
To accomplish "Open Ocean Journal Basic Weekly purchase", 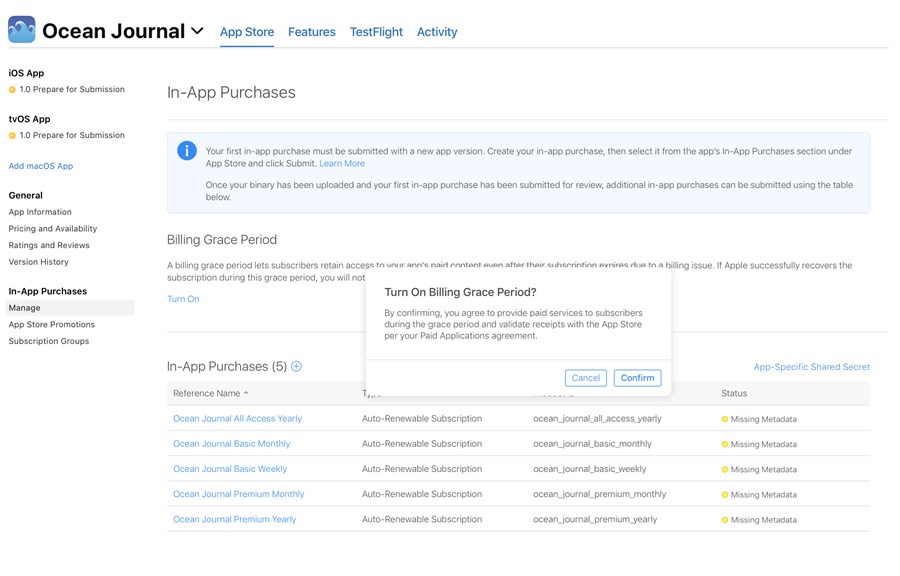I will 230,469.
